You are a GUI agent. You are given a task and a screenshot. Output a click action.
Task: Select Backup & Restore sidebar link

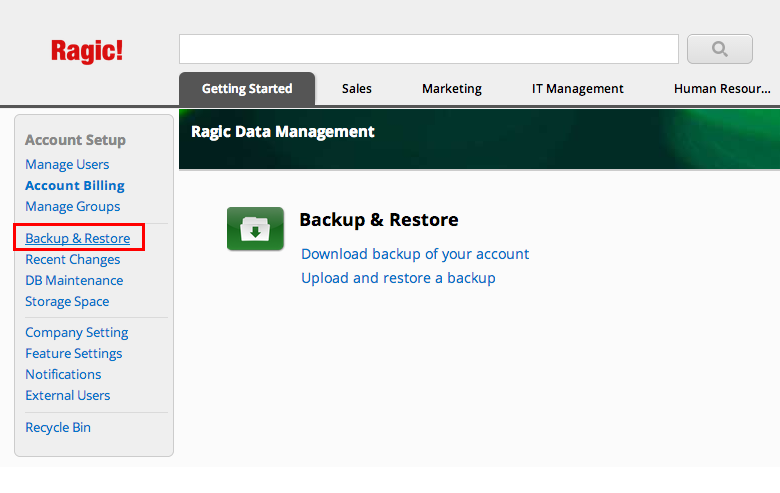[78, 238]
